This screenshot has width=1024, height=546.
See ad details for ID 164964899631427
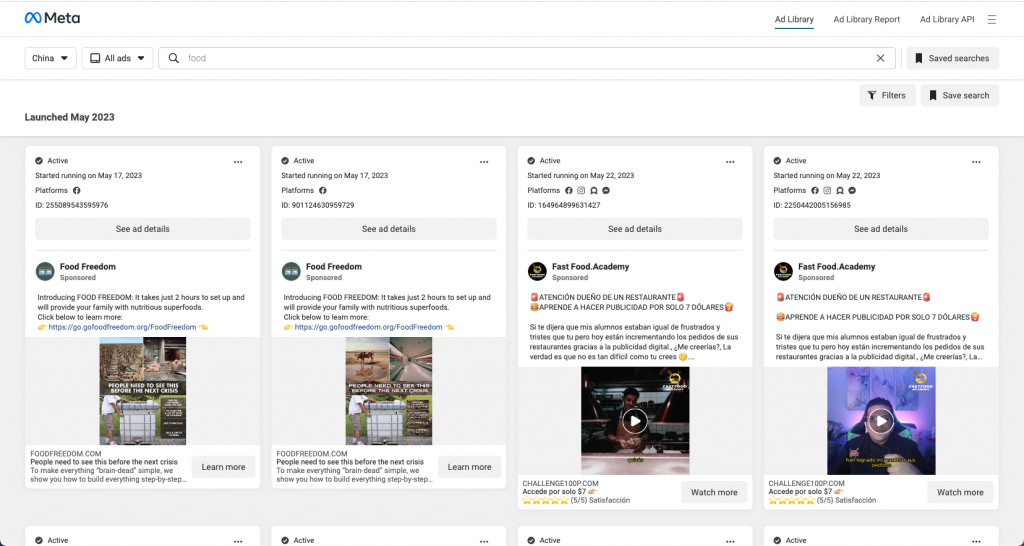tap(635, 229)
